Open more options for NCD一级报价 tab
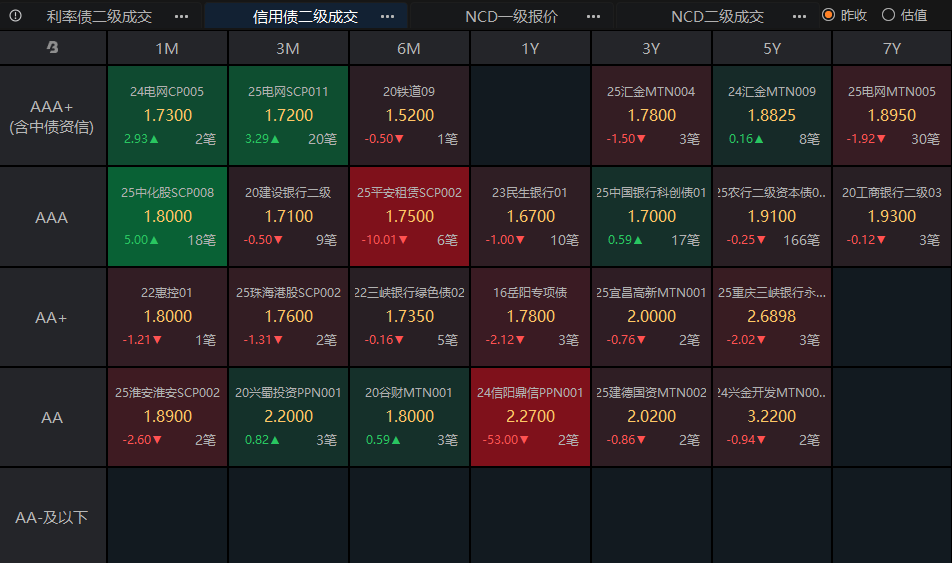Viewport: 952px width, 563px height. [x=593, y=16]
